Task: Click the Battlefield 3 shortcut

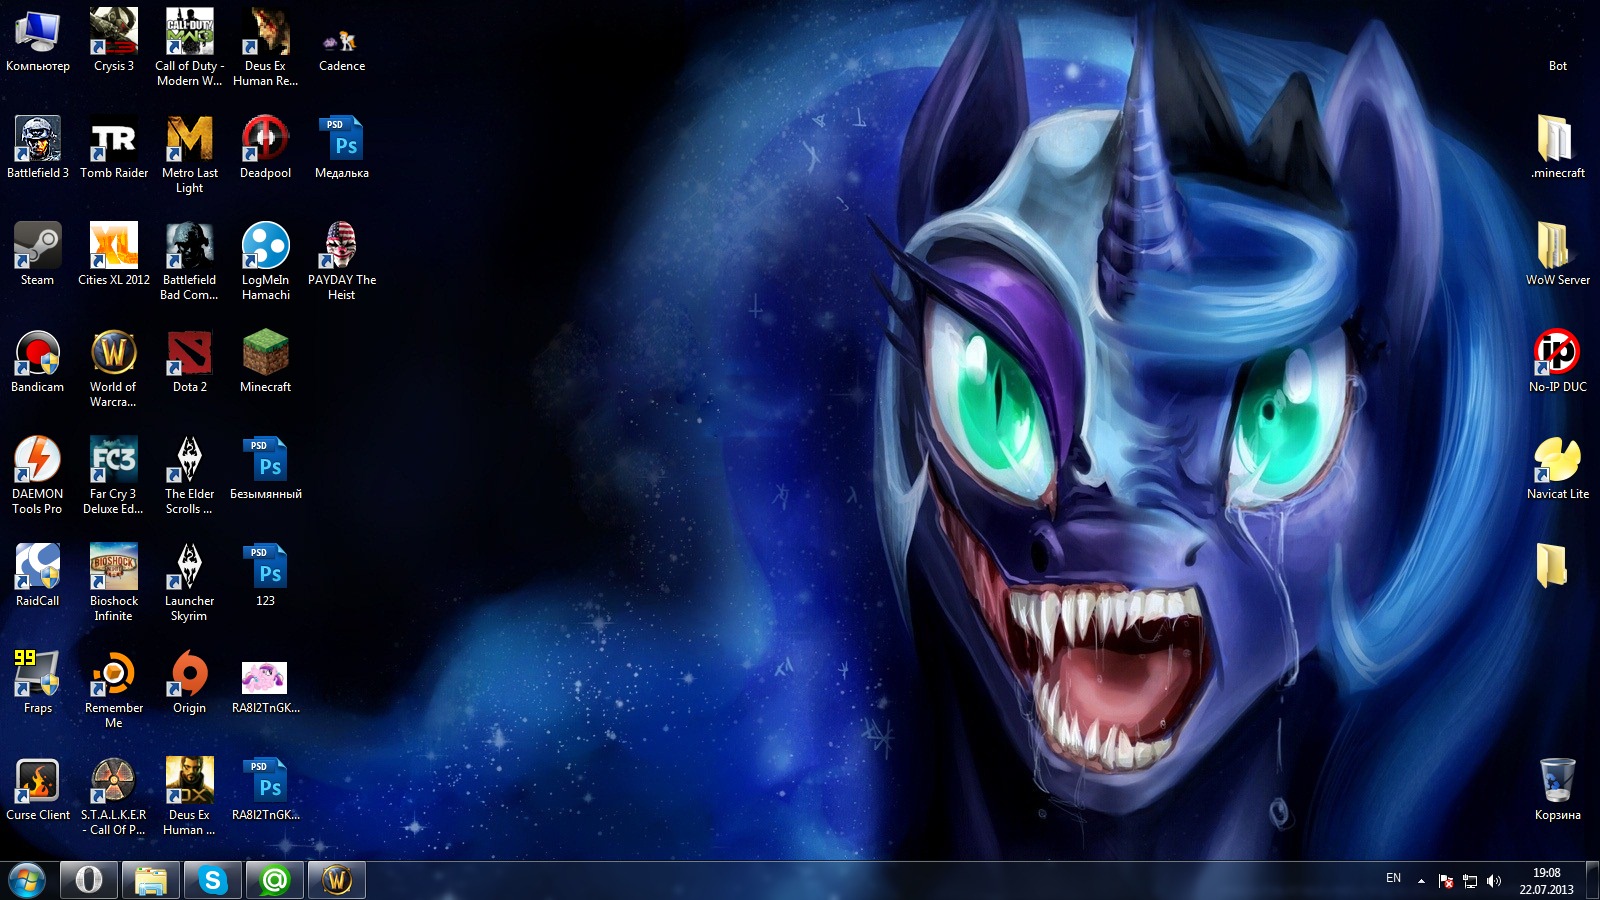Action: point(38,149)
